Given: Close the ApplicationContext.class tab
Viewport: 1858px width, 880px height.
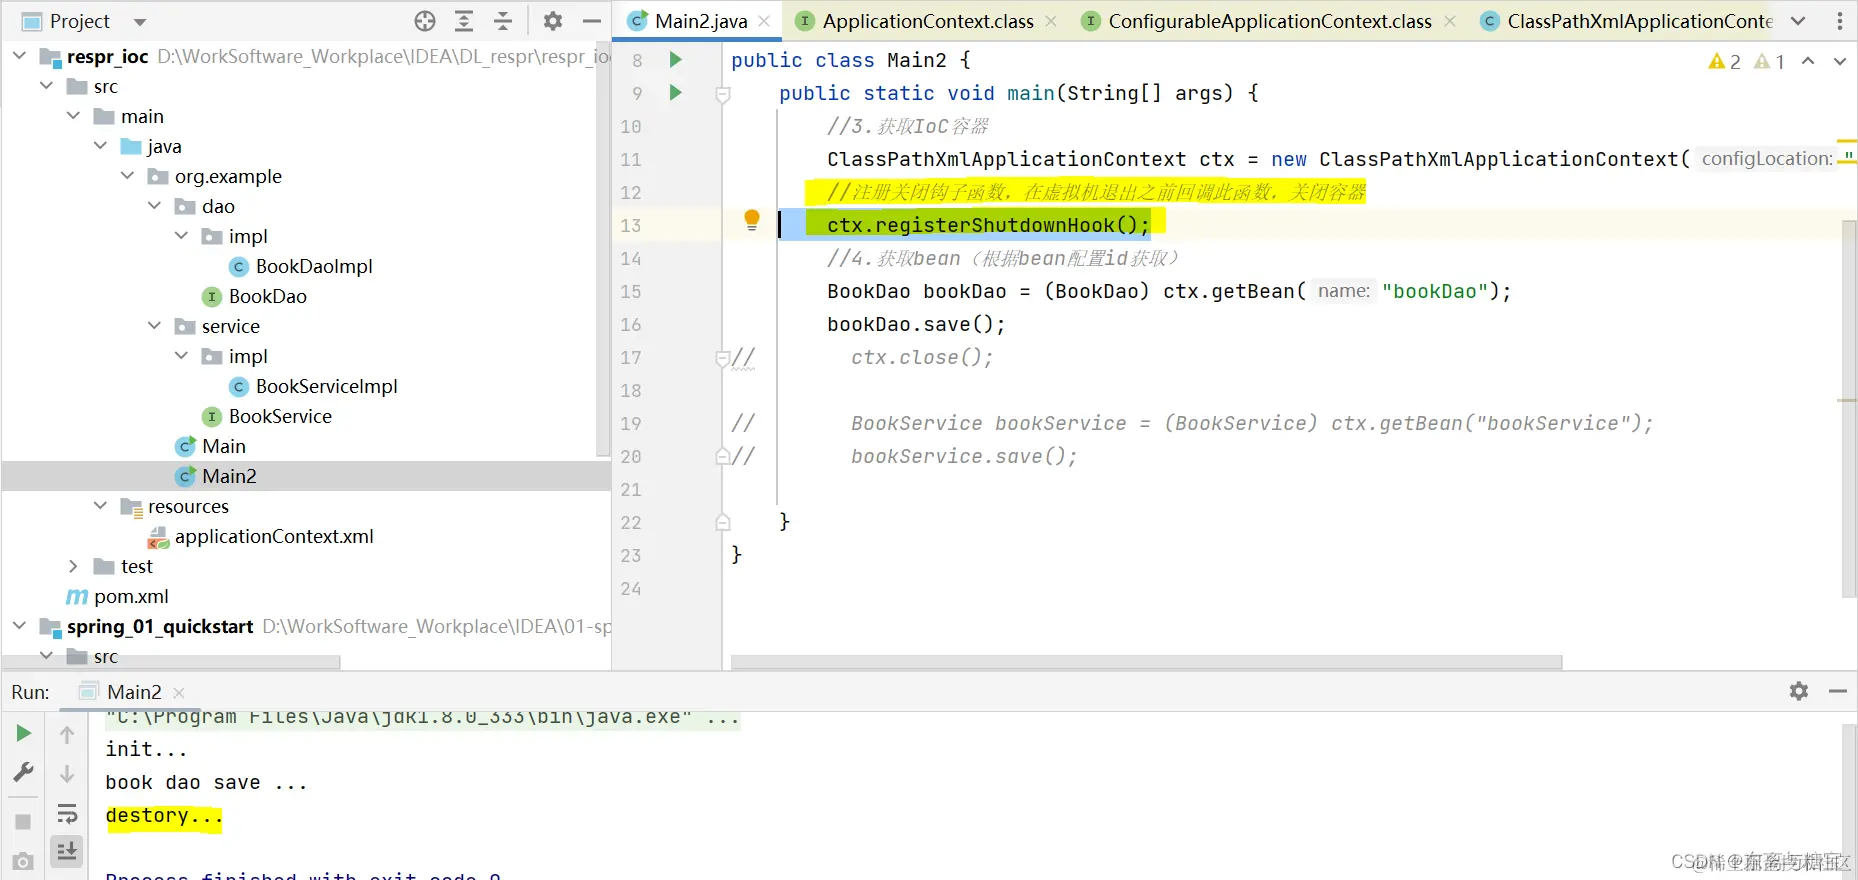Looking at the screenshot, I should click(x=1051, y=21).
